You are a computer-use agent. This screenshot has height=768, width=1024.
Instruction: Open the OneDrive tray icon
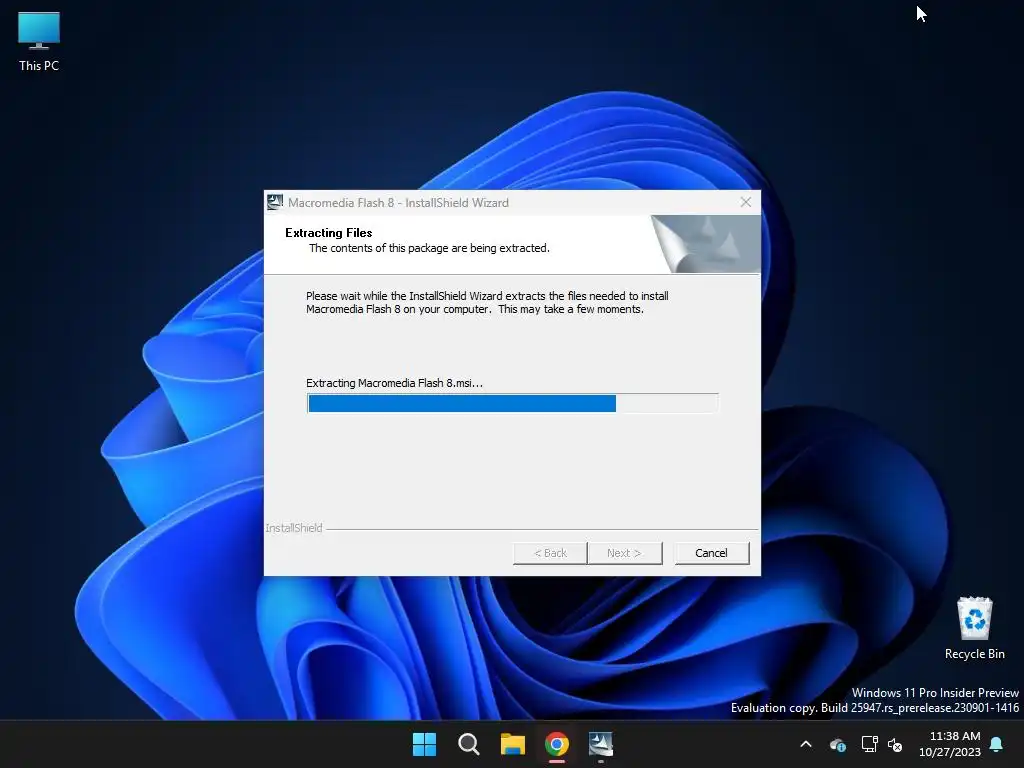[838, 744]
